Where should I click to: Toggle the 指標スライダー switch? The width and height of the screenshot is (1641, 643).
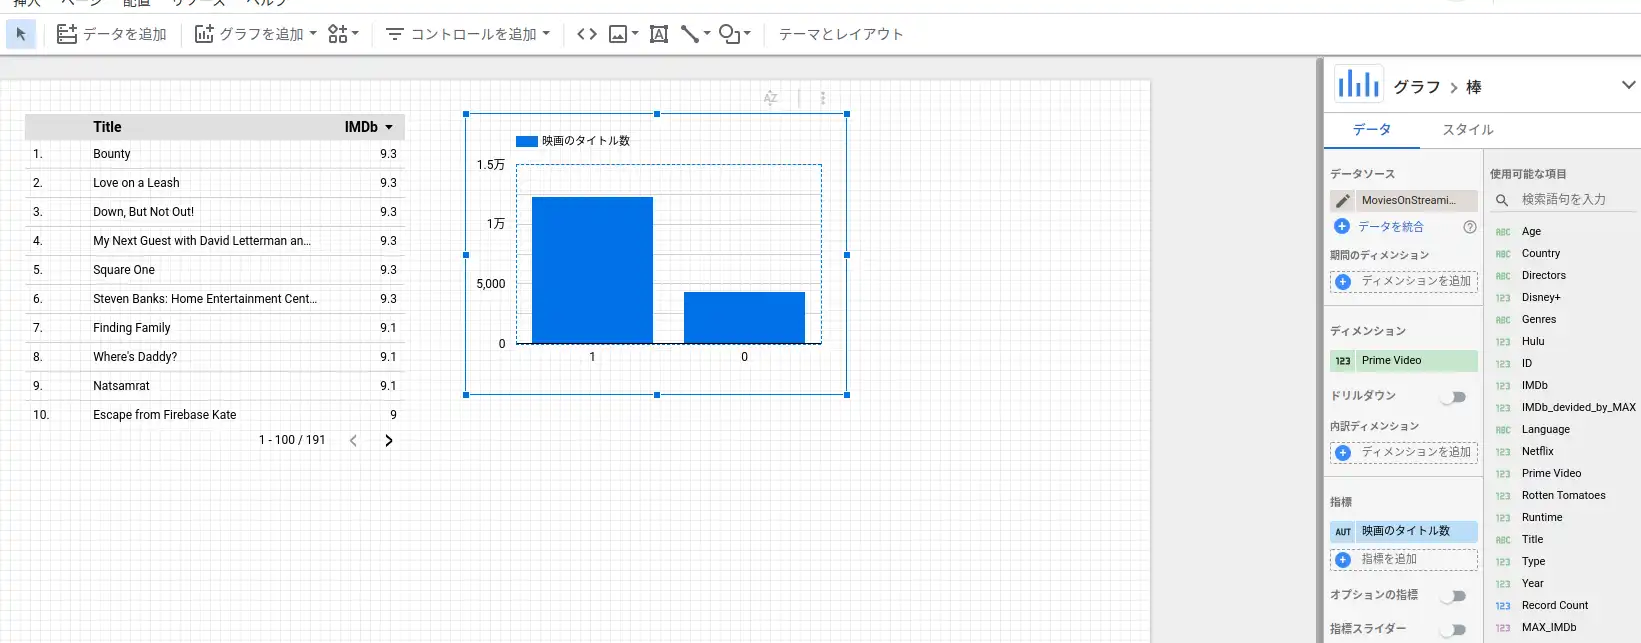1454,630
